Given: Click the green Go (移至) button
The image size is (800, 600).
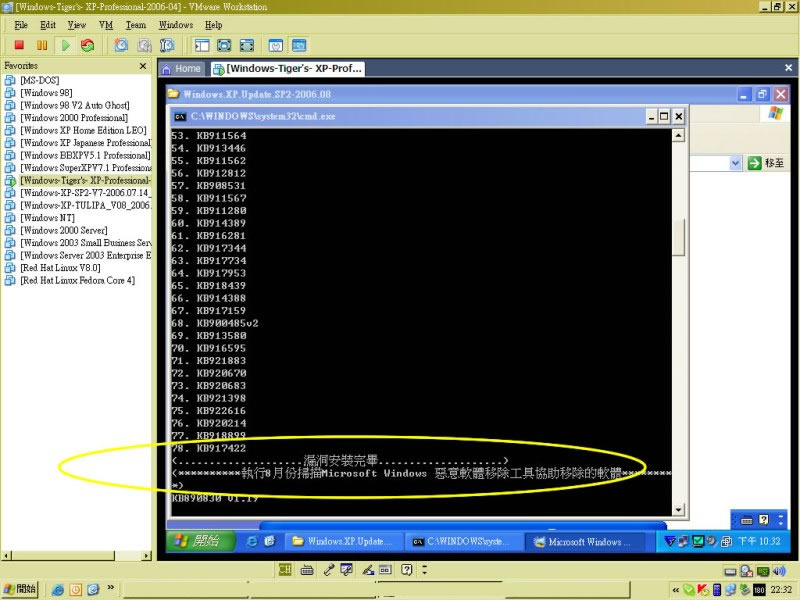Looking at the screenshot, I should tap(765, 163).
